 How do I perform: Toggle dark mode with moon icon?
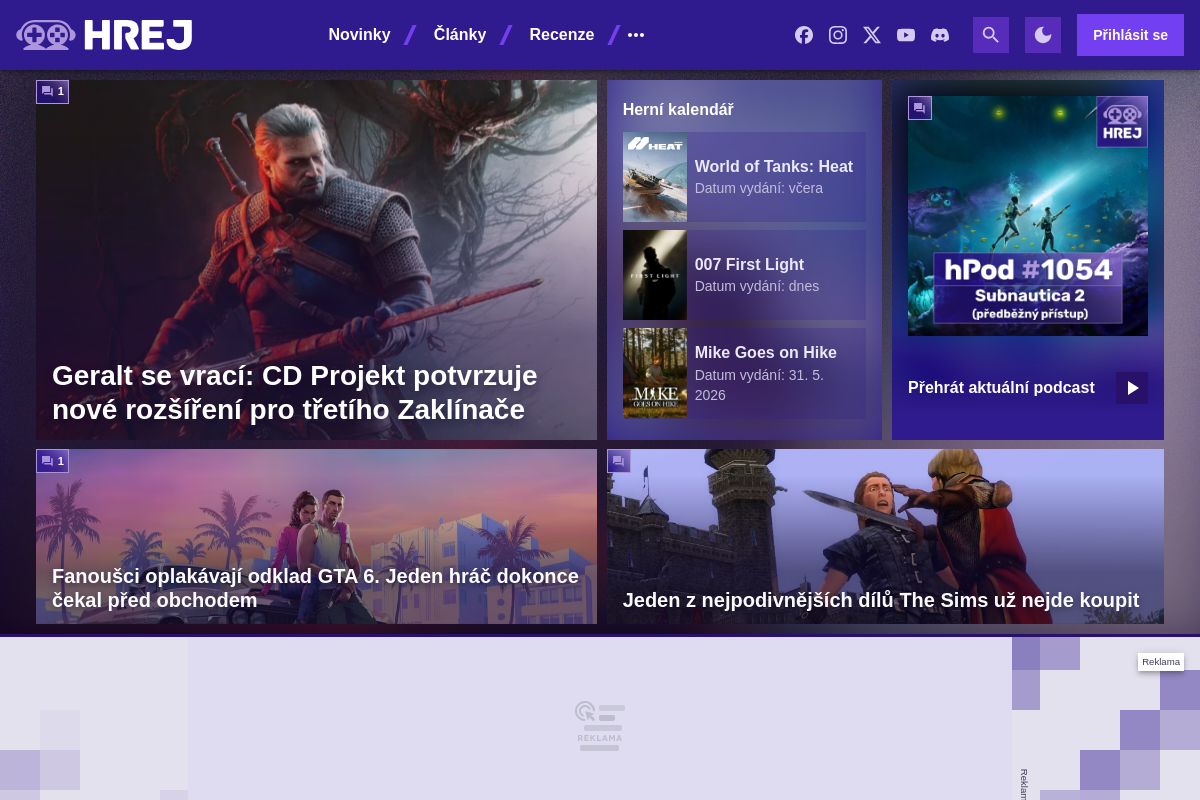[x=1043, y=35]
